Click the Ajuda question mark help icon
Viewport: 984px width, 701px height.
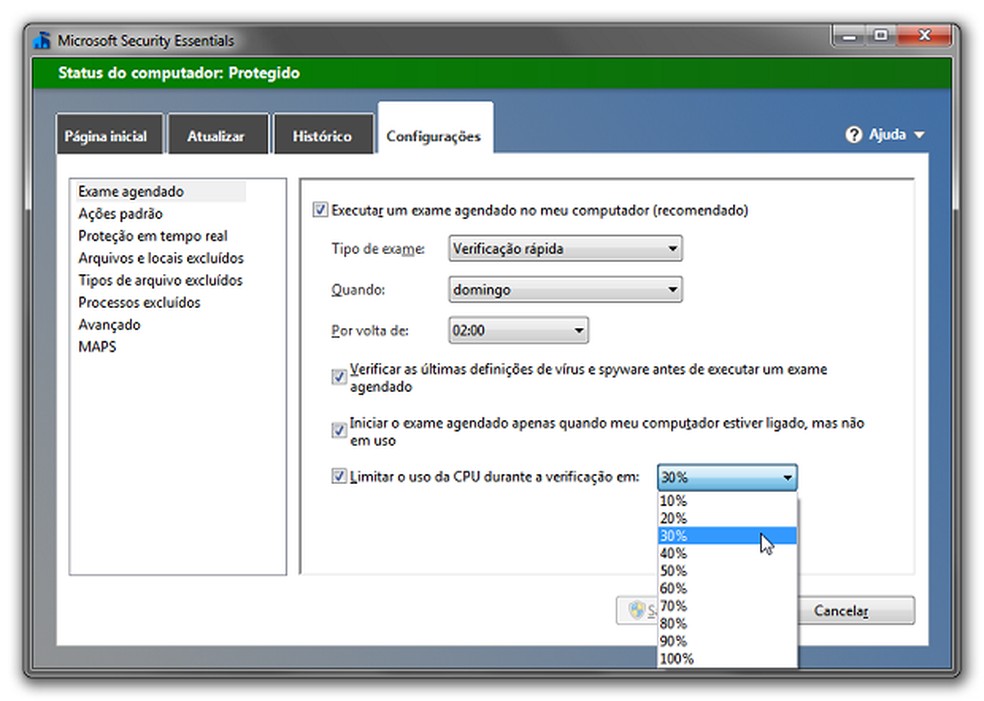(x=853, y=135)
